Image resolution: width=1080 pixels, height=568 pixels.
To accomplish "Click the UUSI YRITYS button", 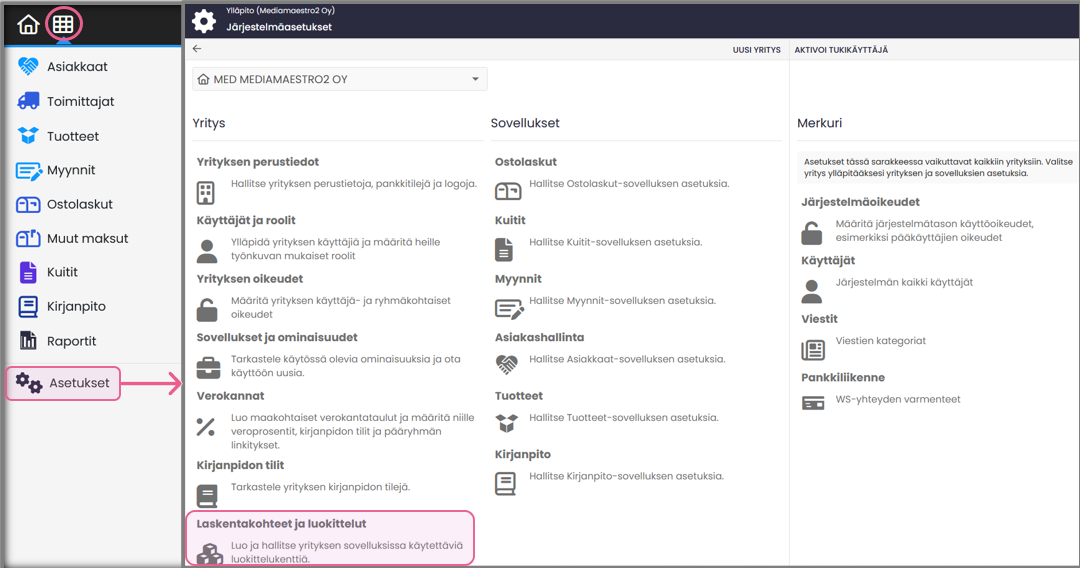I will [756, 49].
